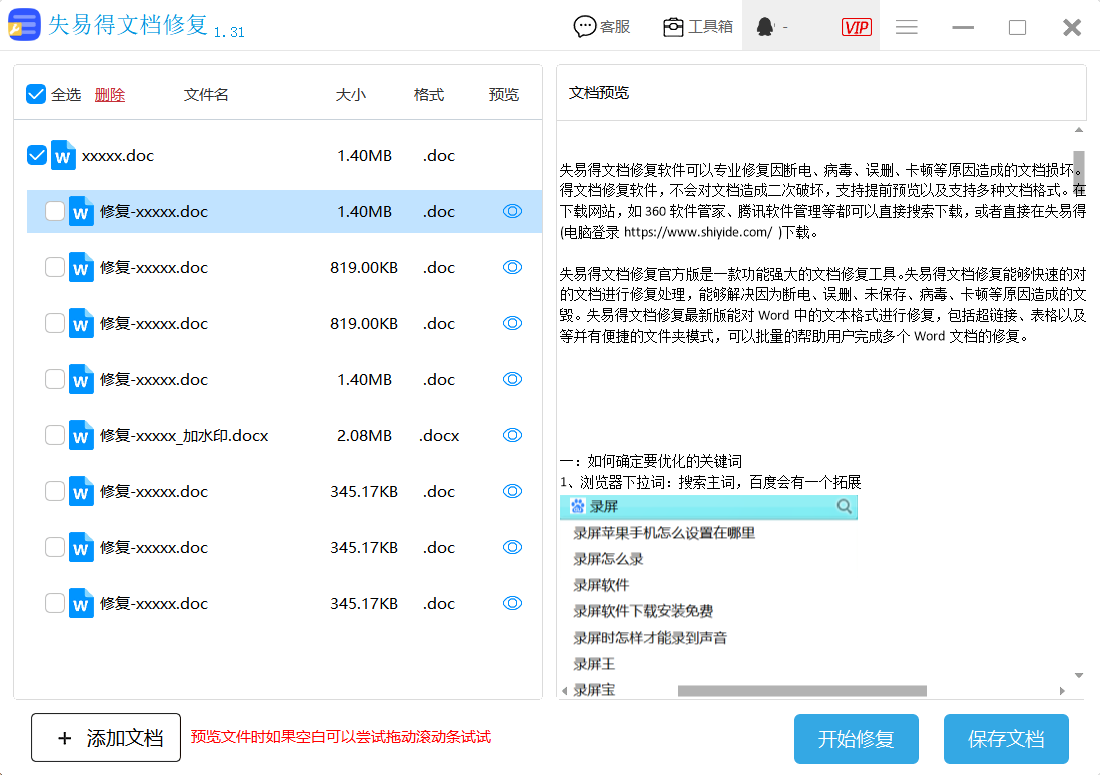Click the 保存文档 button

pos(1006,739)
